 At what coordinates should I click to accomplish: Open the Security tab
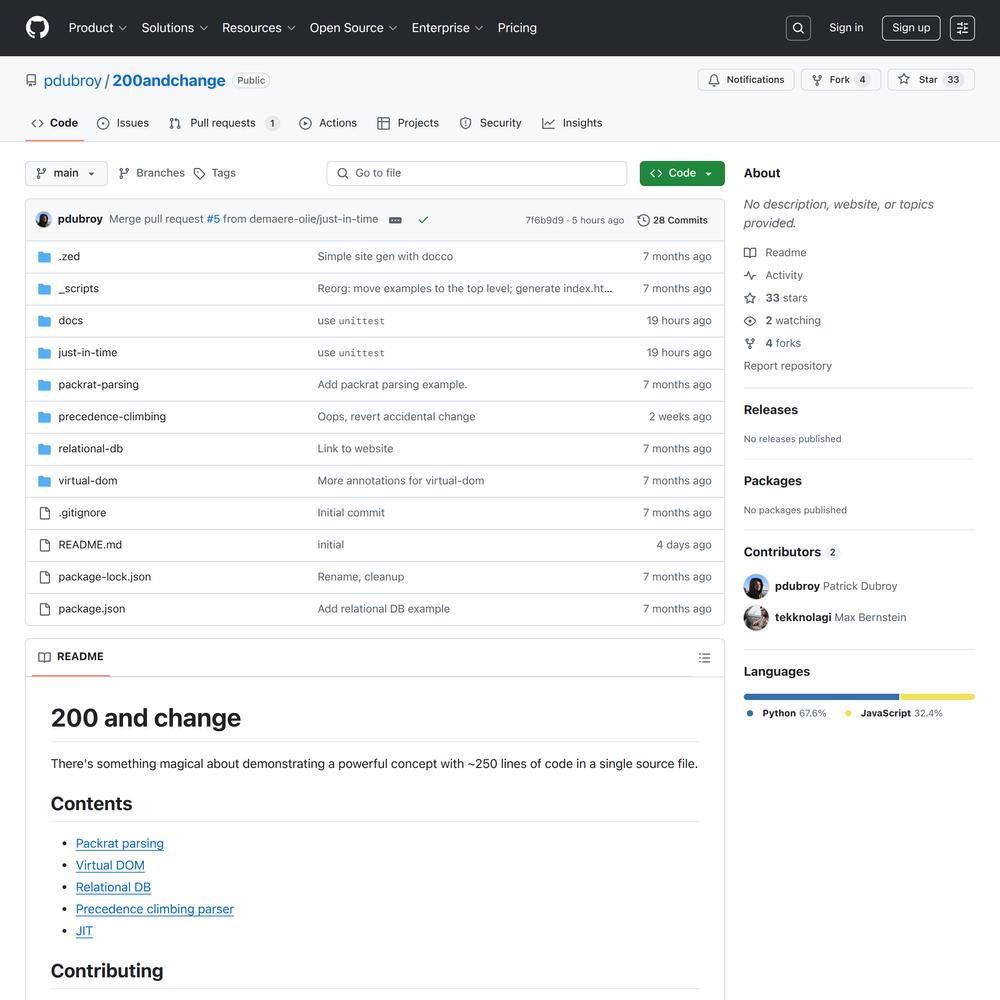pos(490,123)
